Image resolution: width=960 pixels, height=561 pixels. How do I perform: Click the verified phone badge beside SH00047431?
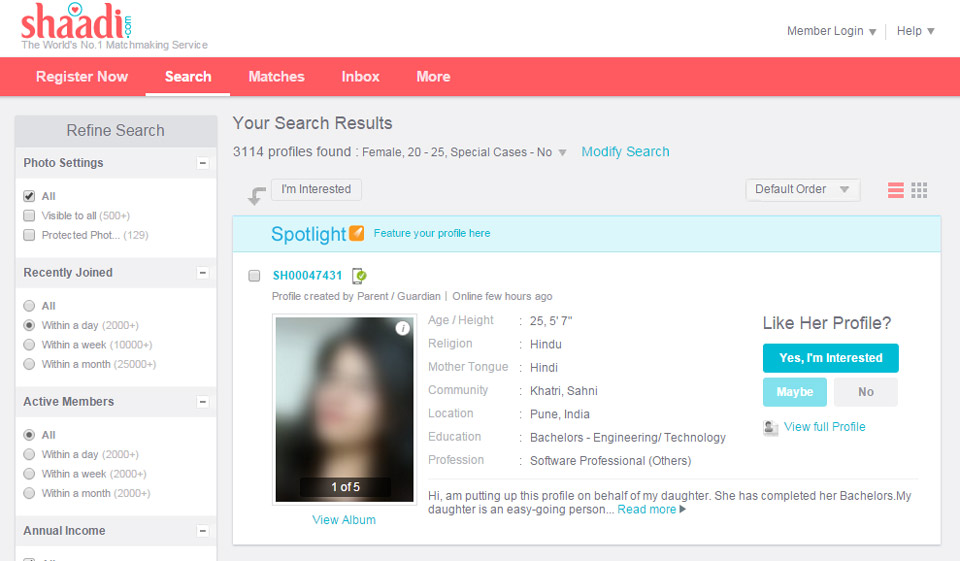pos(360,276)
